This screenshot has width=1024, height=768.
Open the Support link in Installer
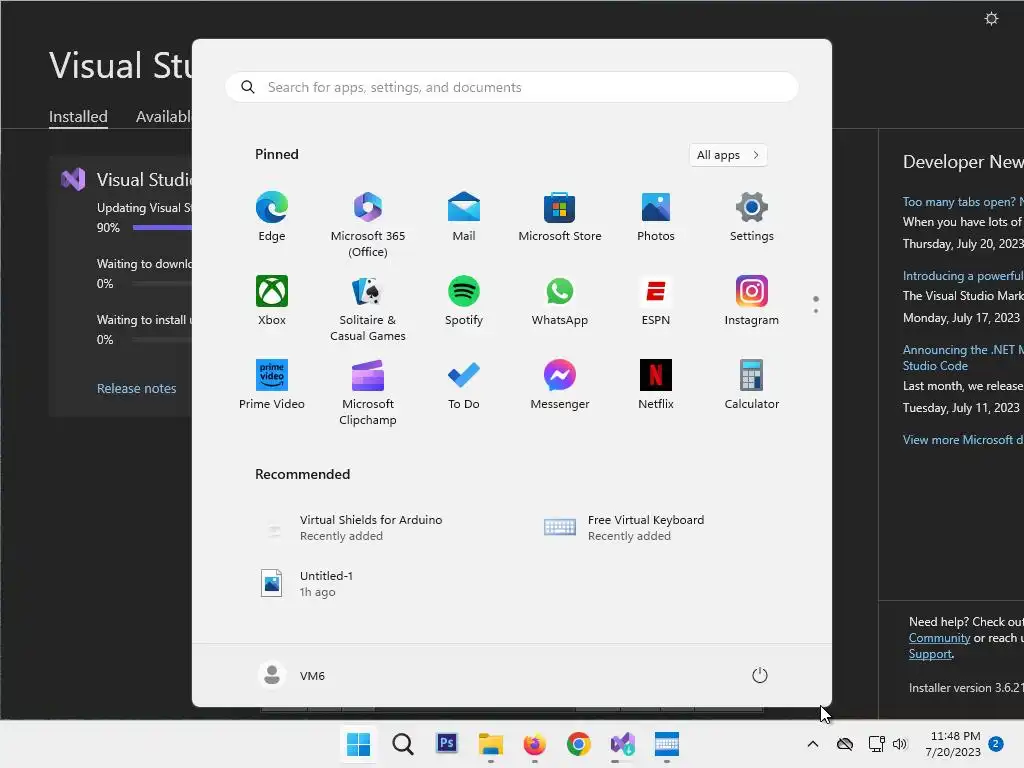930,654
